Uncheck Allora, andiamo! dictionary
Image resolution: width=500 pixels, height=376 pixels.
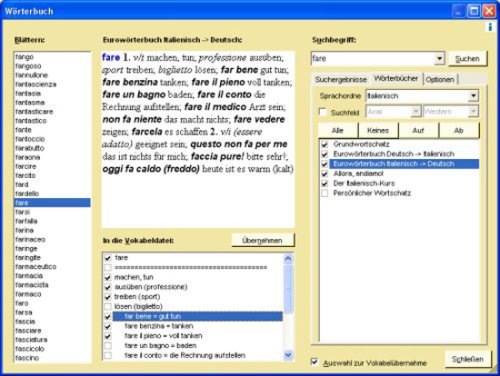click(324, 174)
